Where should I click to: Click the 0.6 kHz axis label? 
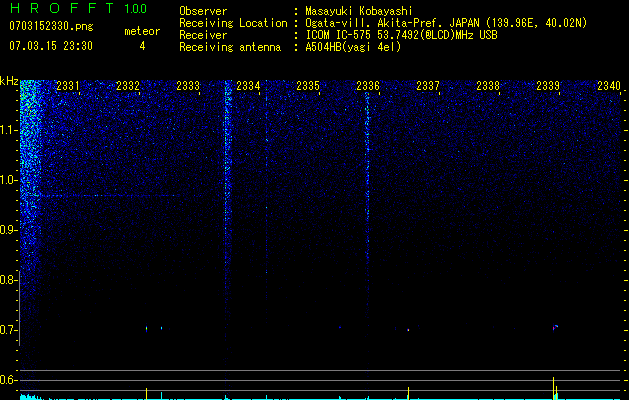point(8,380)
